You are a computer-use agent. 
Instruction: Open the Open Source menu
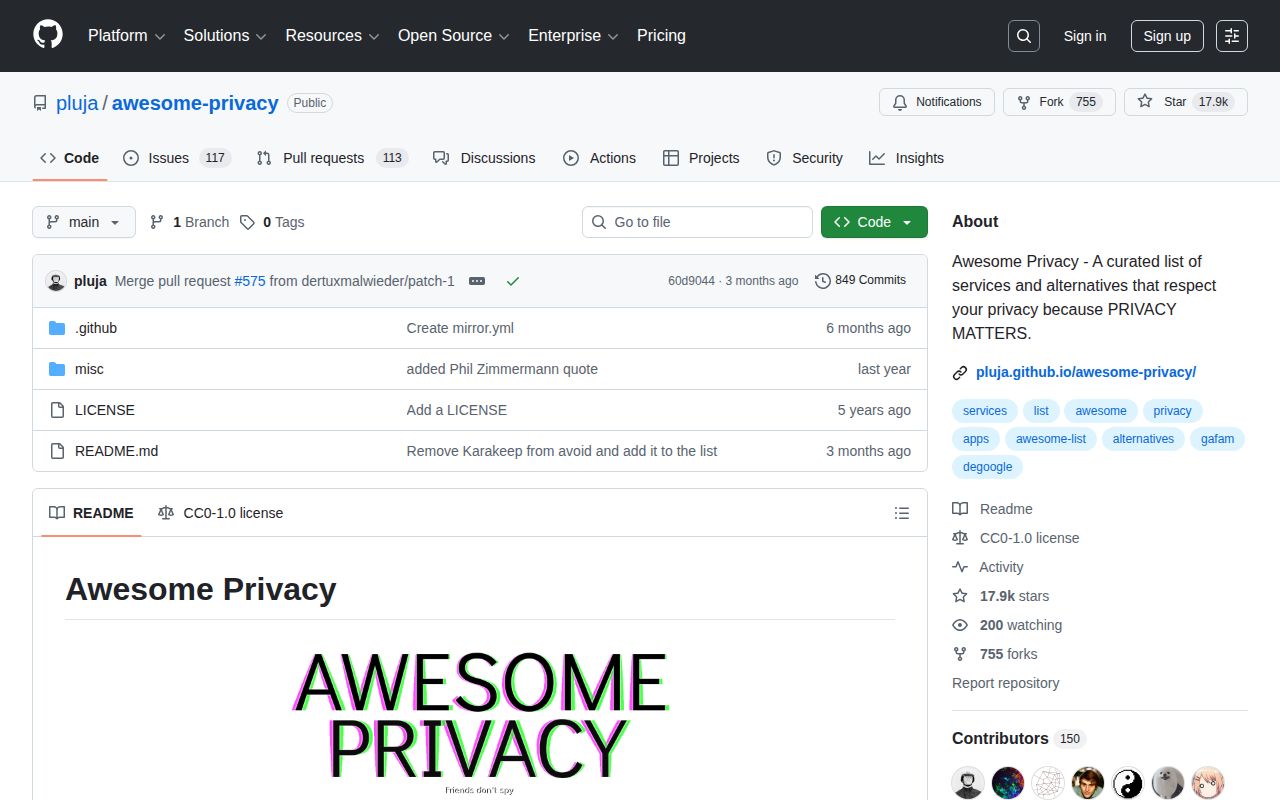[x=445, y=36]
